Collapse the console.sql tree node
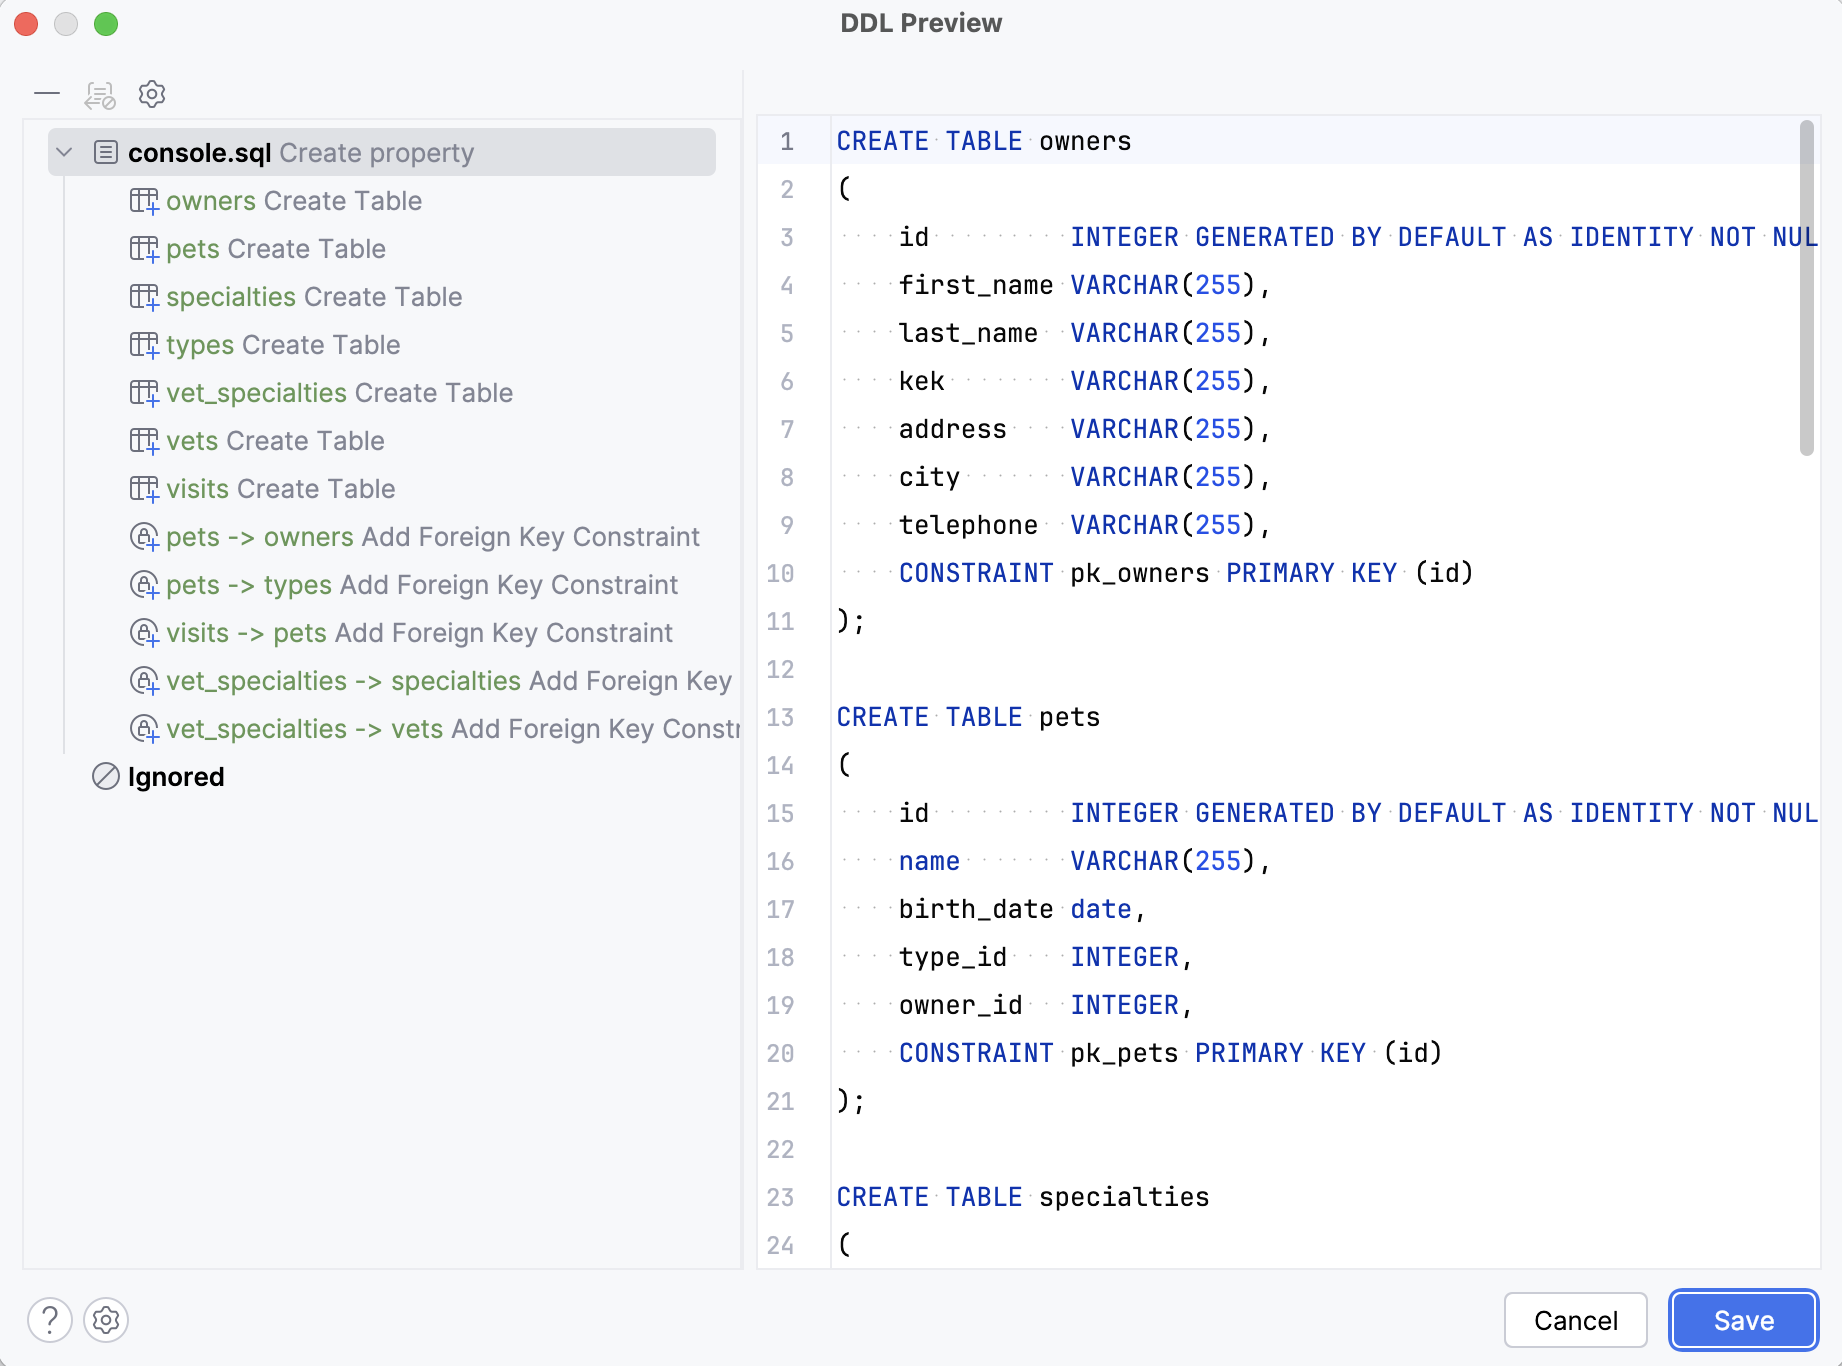The image size is (1842, 1366). [64, 152]
